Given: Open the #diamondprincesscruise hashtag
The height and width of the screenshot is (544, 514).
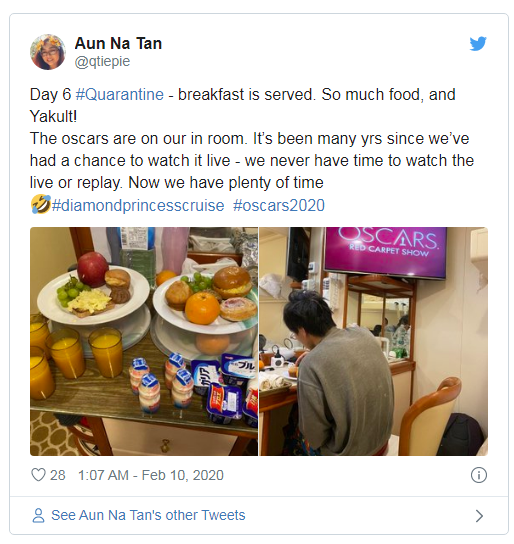Looking at the screenshot, I should pyautogui.click(x=138, y=205).
